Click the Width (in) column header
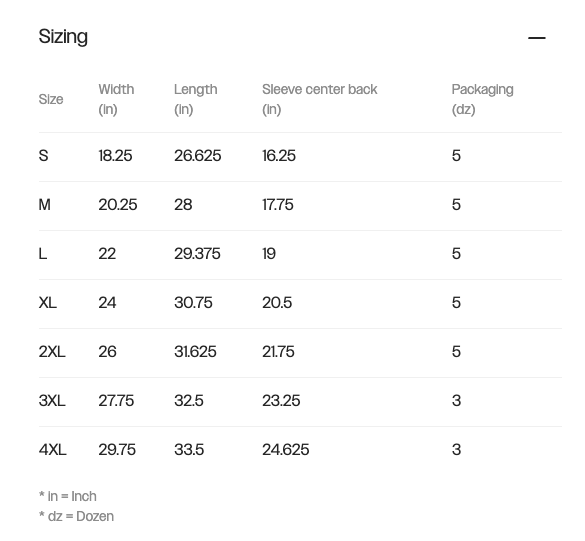Viewport: 585px width, 541px height. point(116,99)
